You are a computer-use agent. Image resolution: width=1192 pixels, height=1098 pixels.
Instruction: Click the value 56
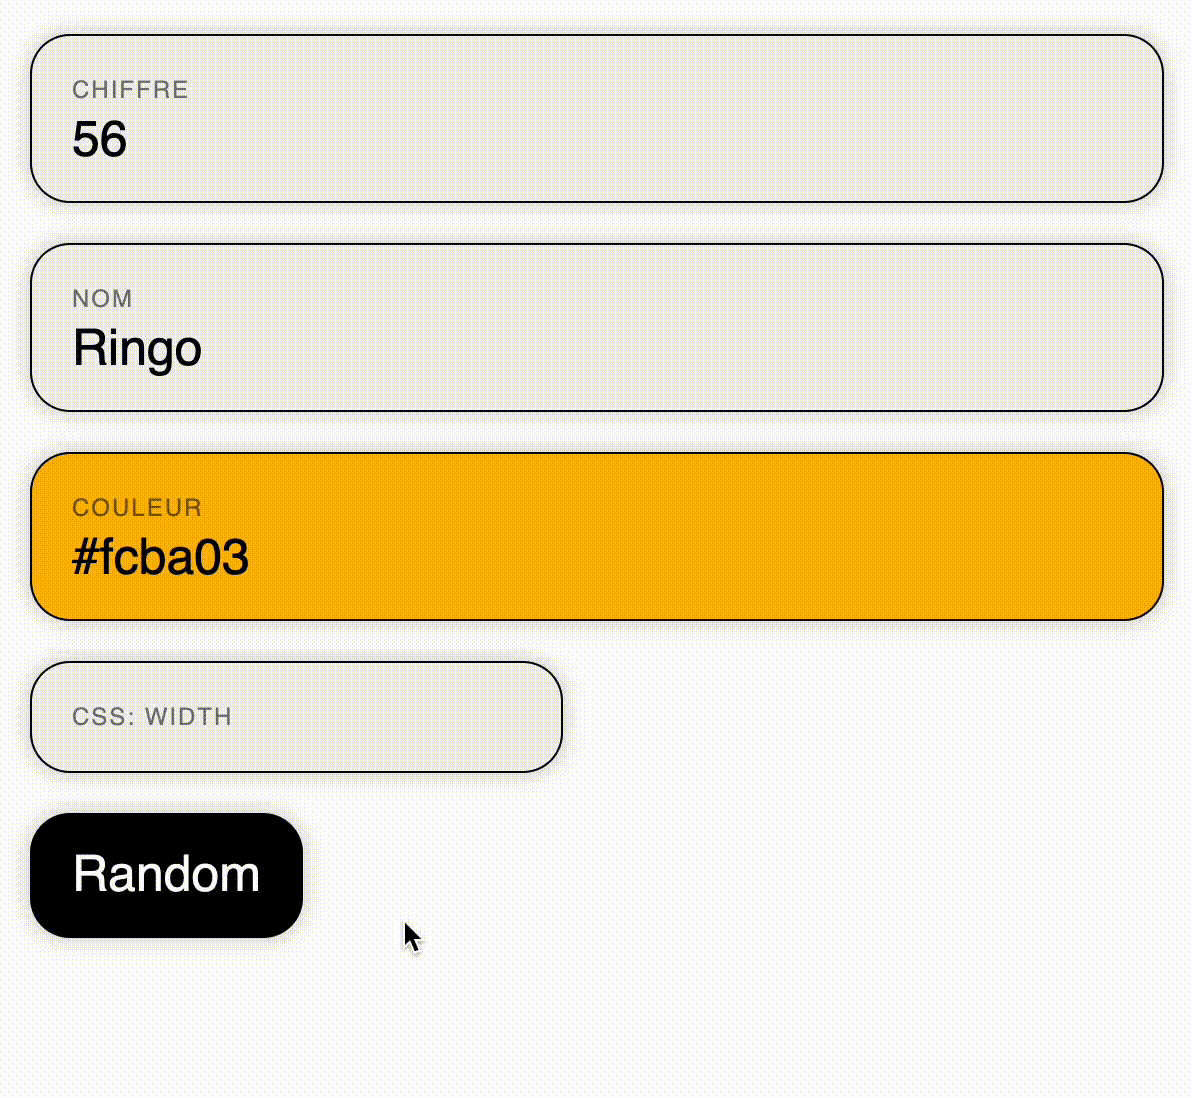click(x=99, y=140)
